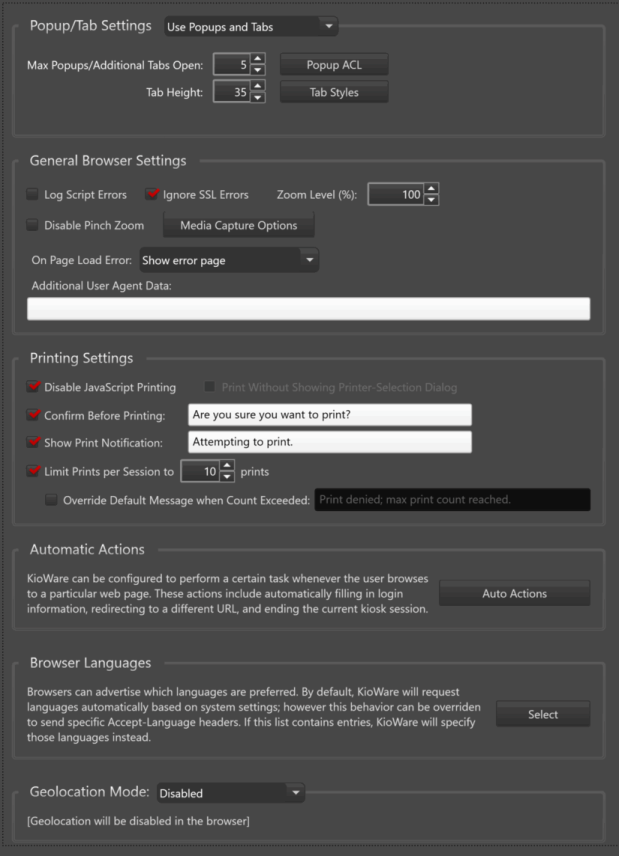This screenshot has height=856, width=619.
Task: Toggle Show Print Notification checkbox
Action: [33, 442]
